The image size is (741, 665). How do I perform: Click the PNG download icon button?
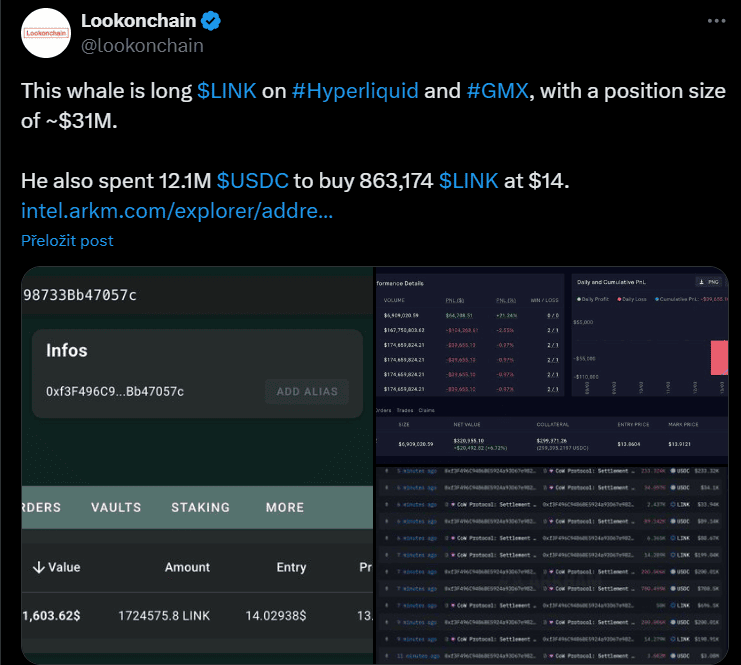click(708, 283)
